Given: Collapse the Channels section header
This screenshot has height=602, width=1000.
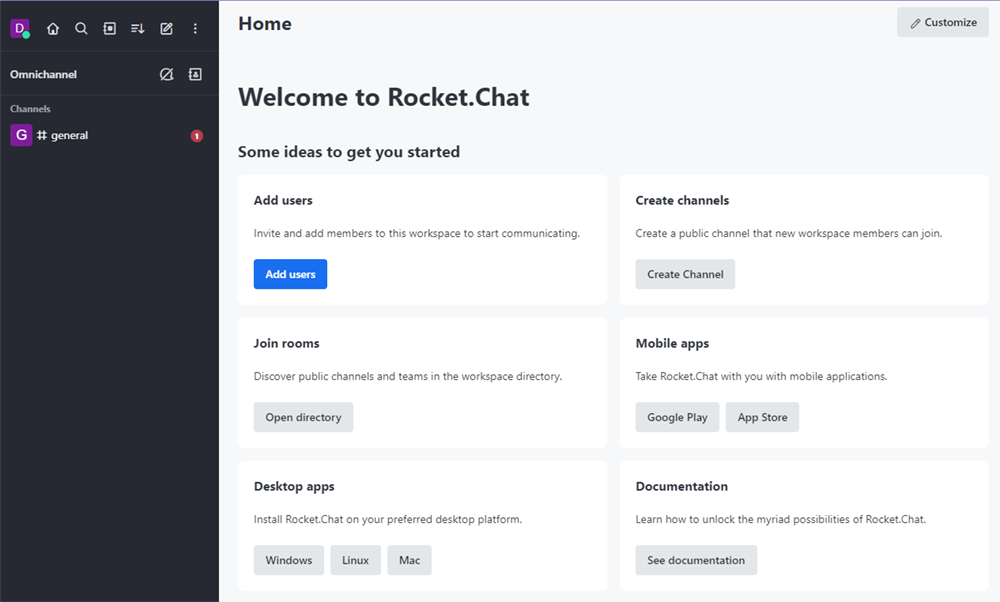Looking at the screenshot, I should (30, 108).
